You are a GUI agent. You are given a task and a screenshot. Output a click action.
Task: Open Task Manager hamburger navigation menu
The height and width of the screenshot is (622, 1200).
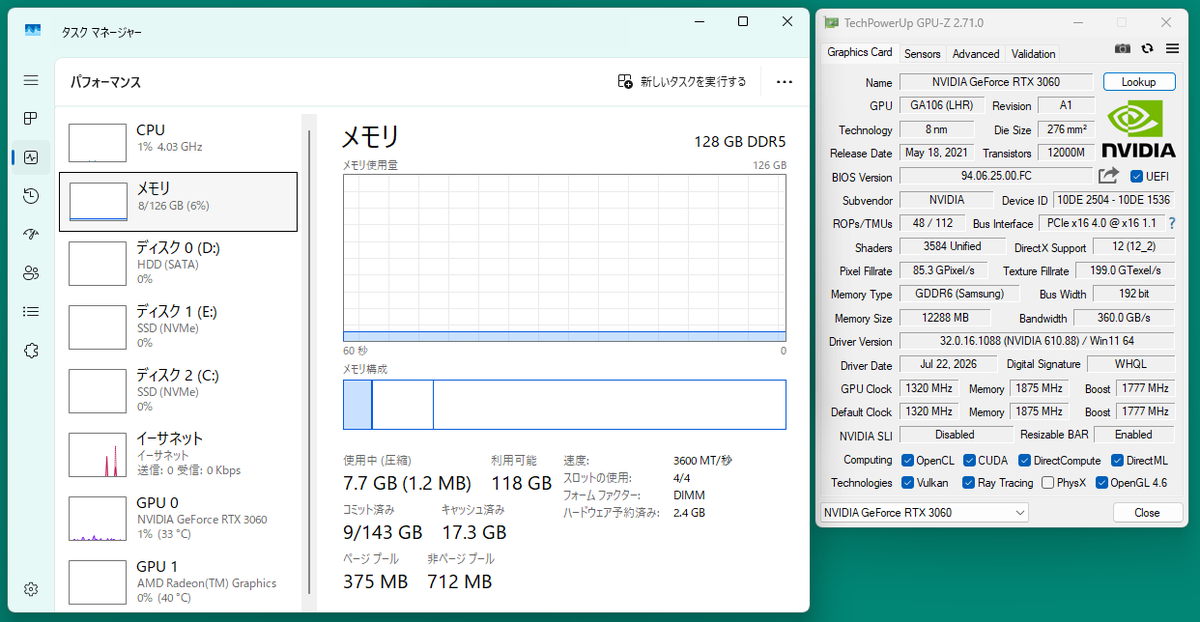pyautogui.click(x=31, y=80)
